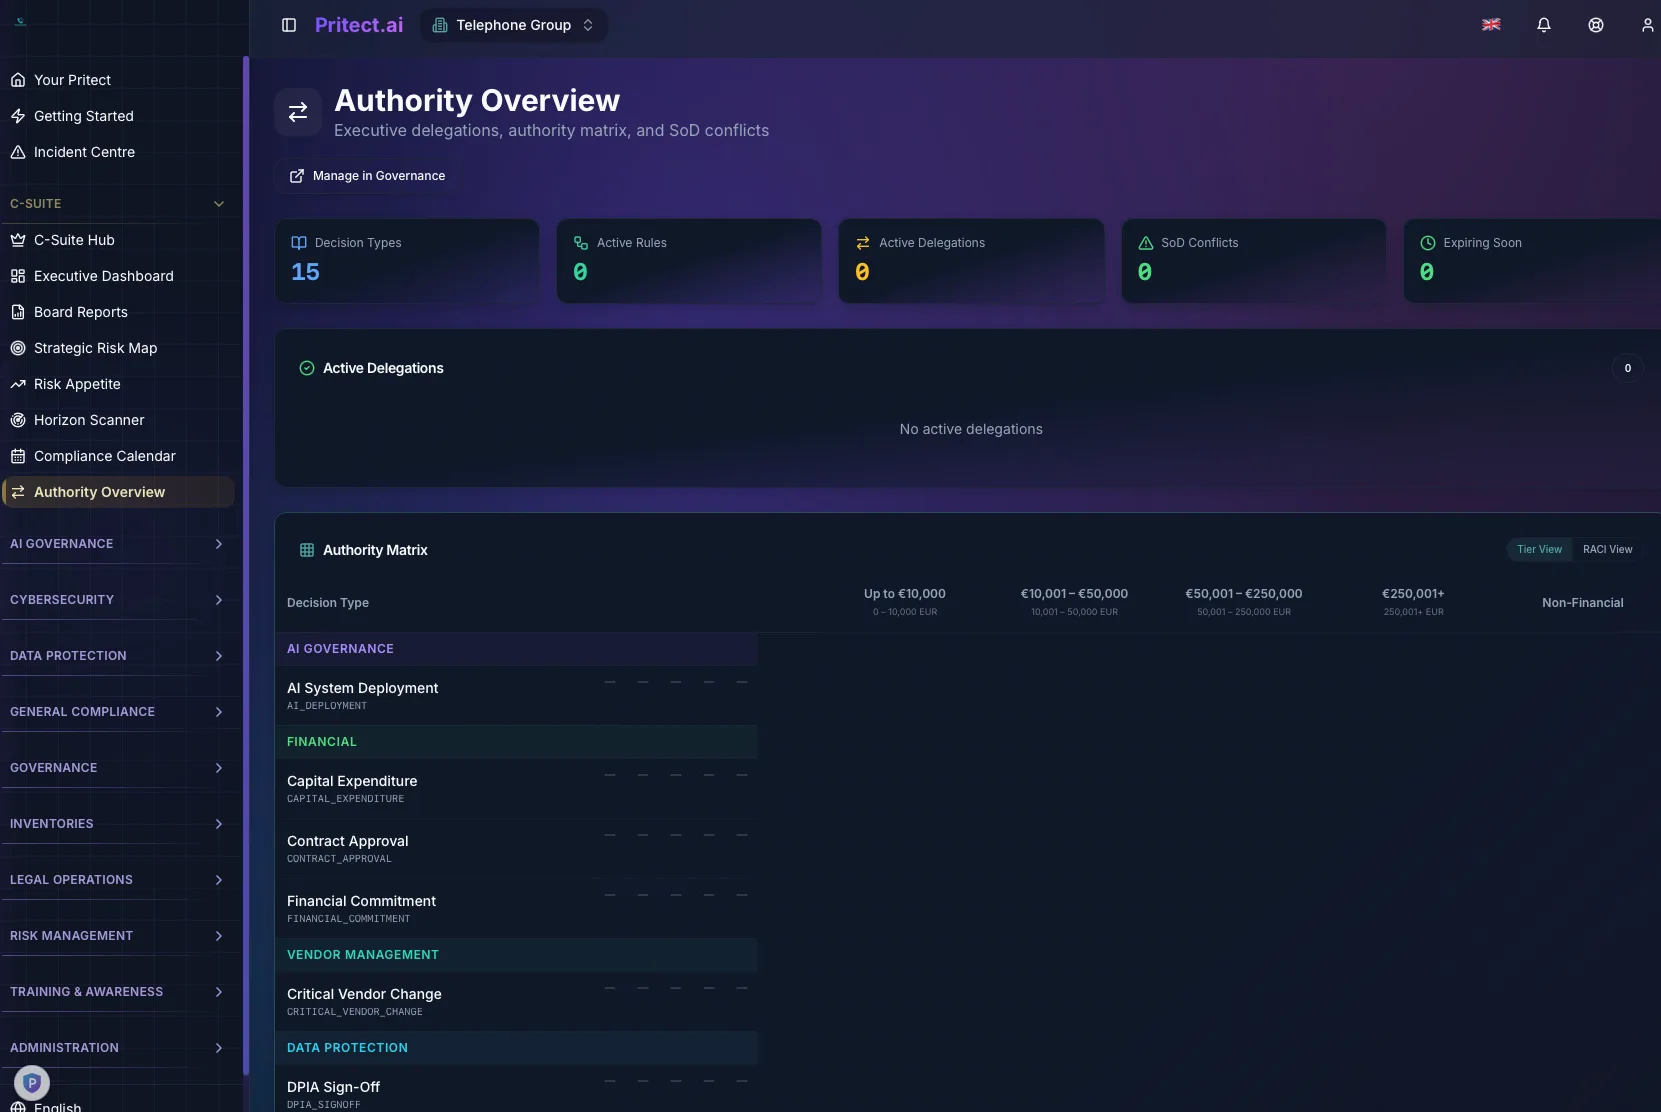Image resolution: width=1661 pixels, height=1112 pixels.
Task: Click the Active Delegations count badge
Action: click(1627, 368)
